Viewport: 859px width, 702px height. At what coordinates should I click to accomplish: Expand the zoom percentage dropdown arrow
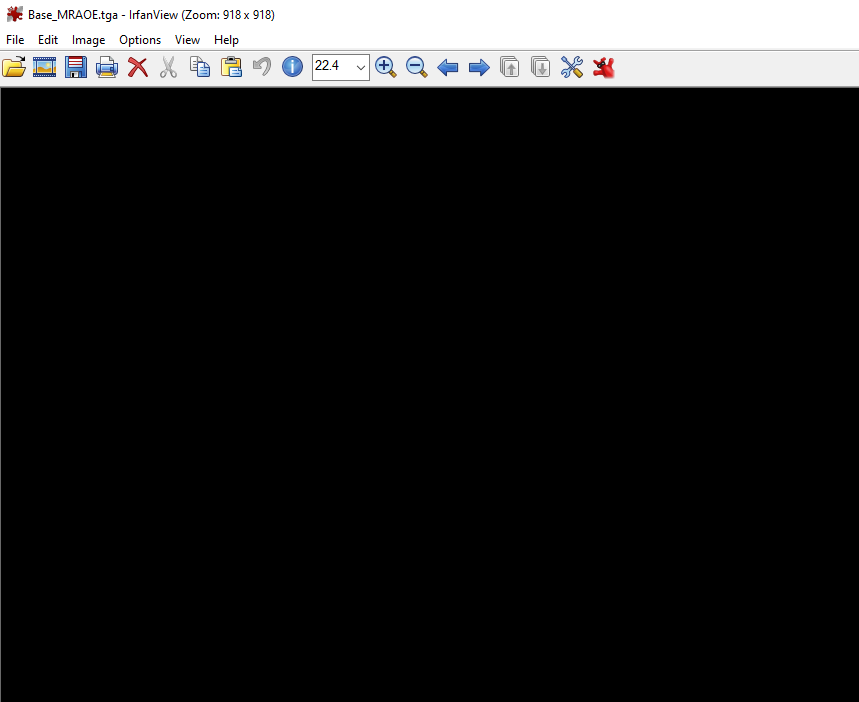[360, 67]
